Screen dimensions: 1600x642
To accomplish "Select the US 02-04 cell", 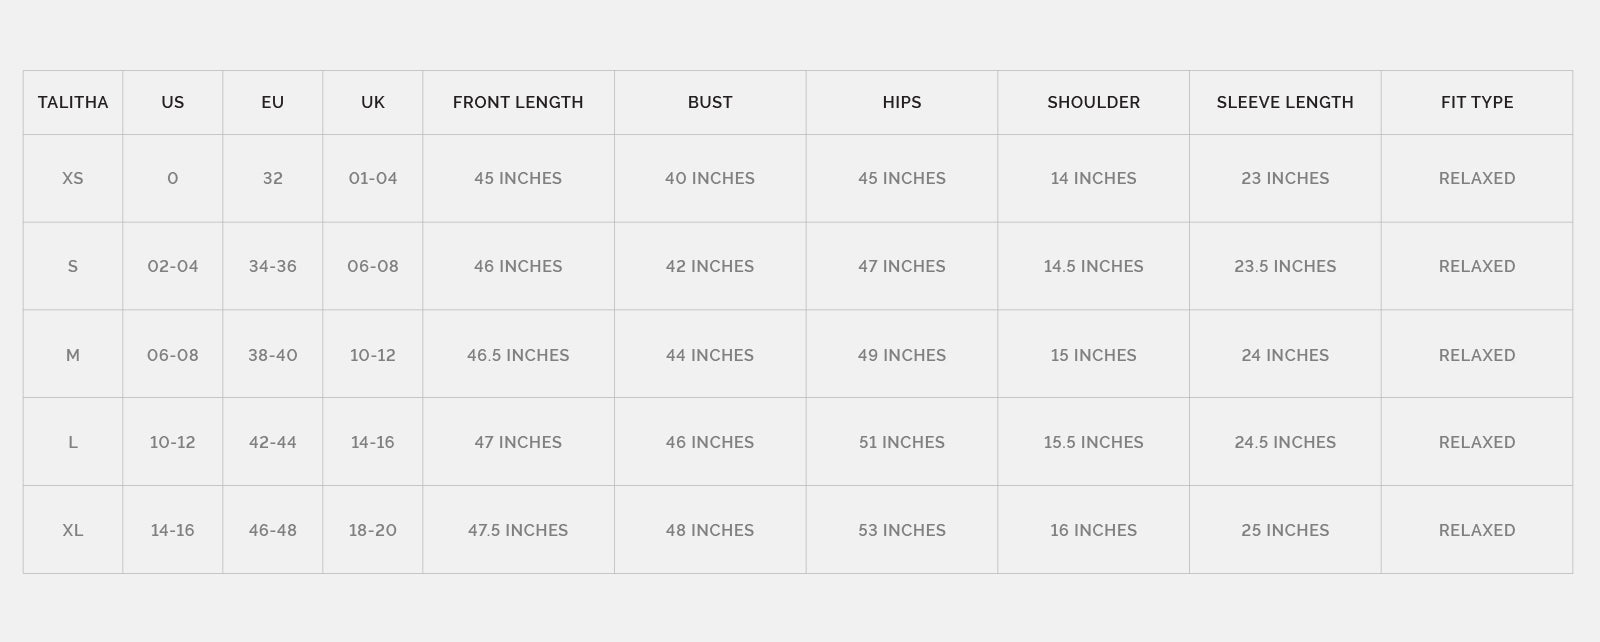I will pos(173,266).
